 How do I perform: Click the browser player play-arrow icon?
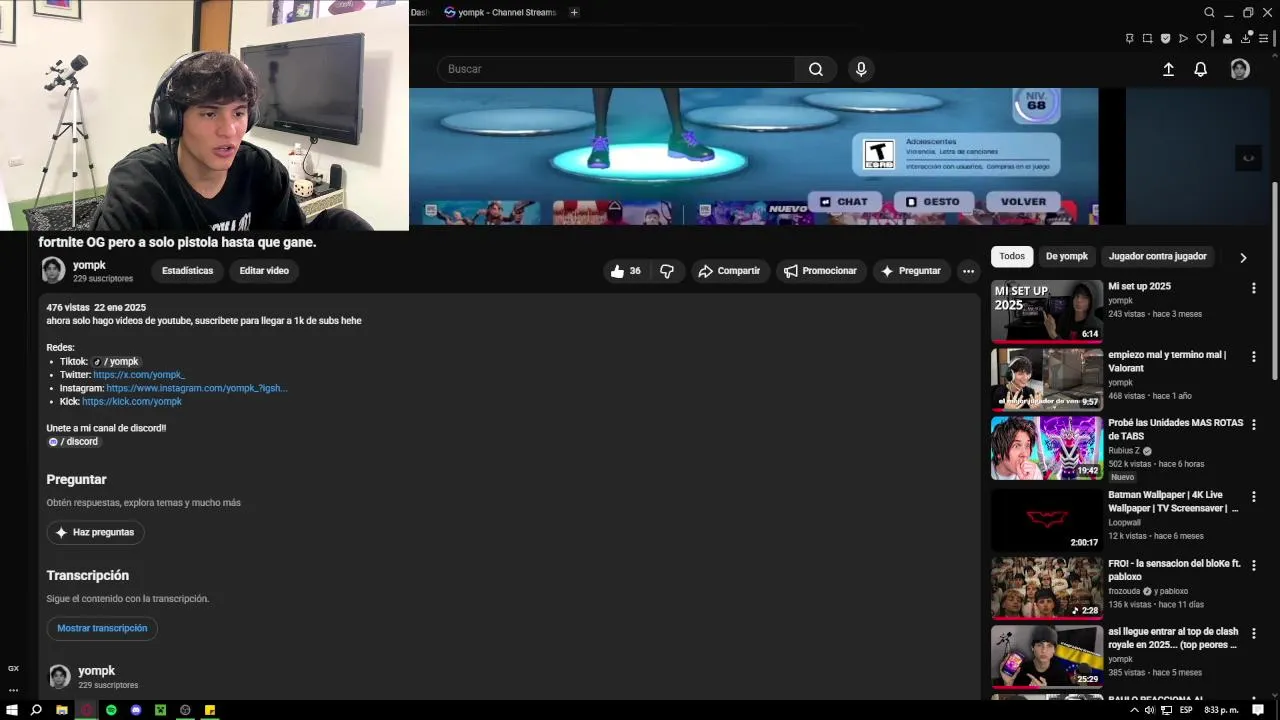(1183, 38)
